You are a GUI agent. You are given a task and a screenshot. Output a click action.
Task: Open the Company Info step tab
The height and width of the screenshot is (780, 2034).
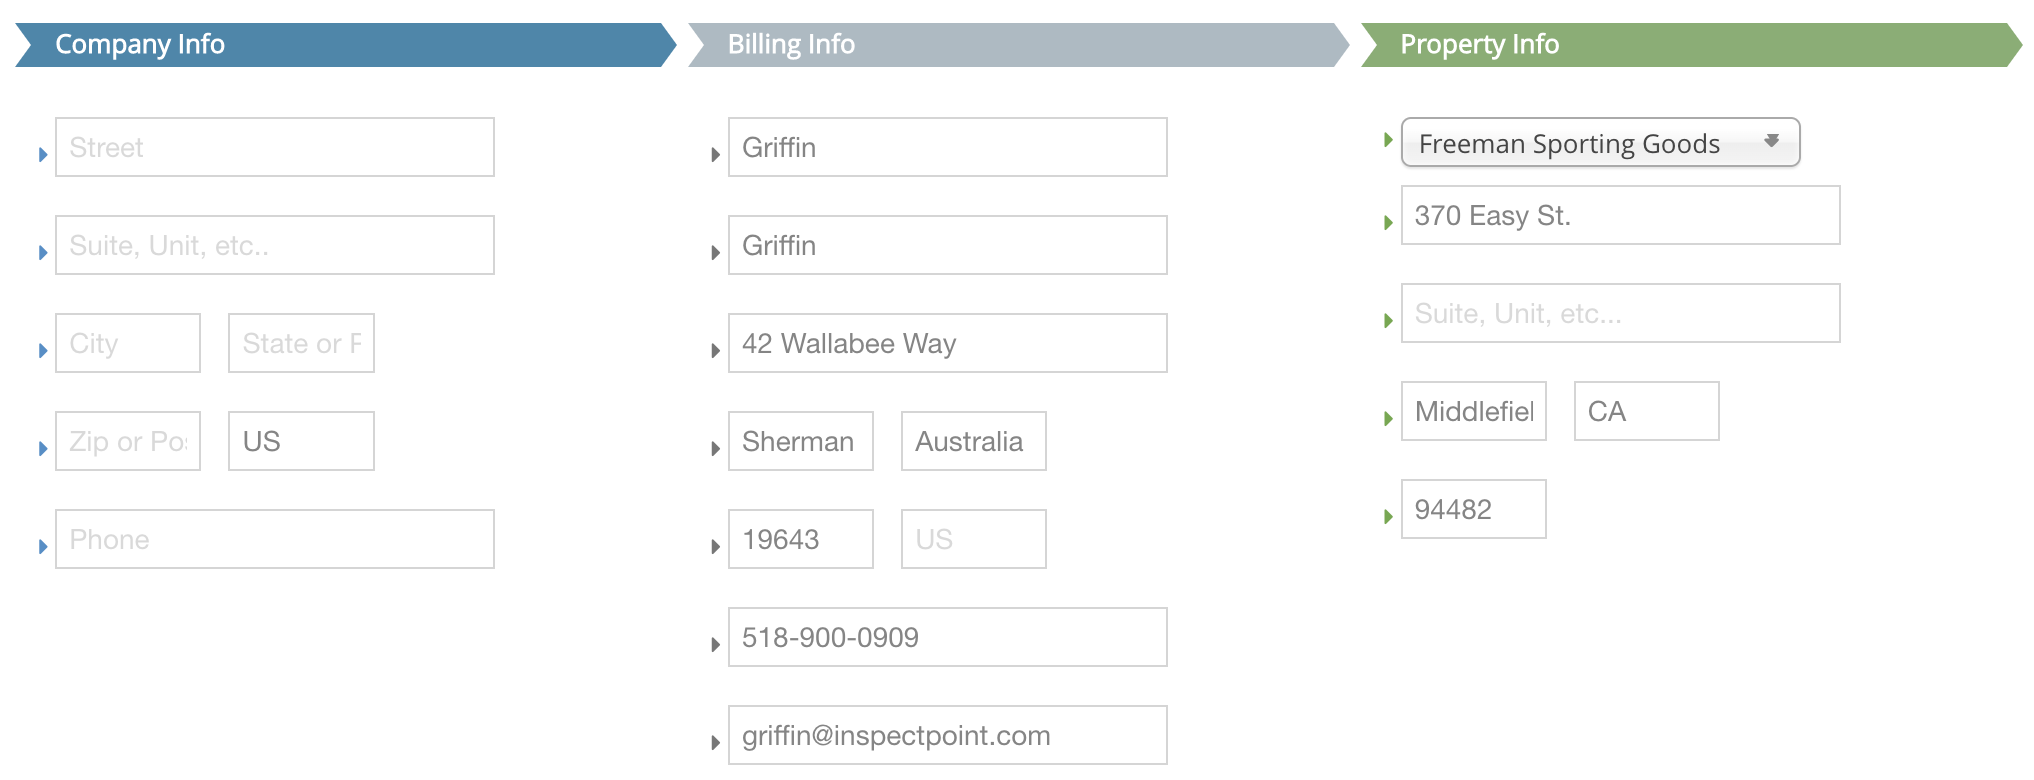pyautogui.click(x=345, y=45)
